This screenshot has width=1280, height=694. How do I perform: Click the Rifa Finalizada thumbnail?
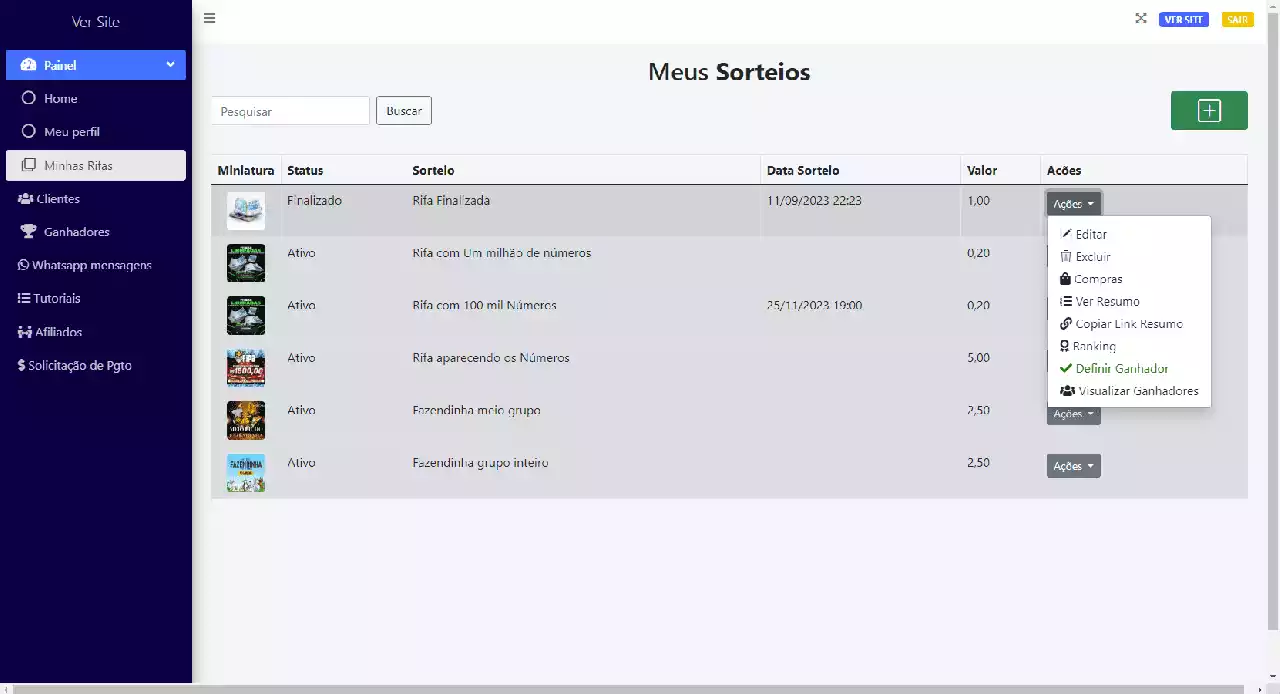[x=246, y=211]
